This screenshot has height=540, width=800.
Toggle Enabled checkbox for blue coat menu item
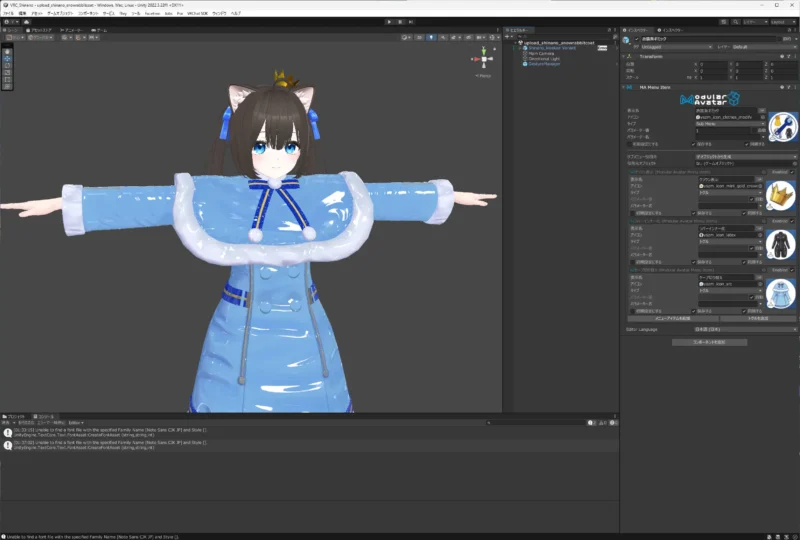792,270
